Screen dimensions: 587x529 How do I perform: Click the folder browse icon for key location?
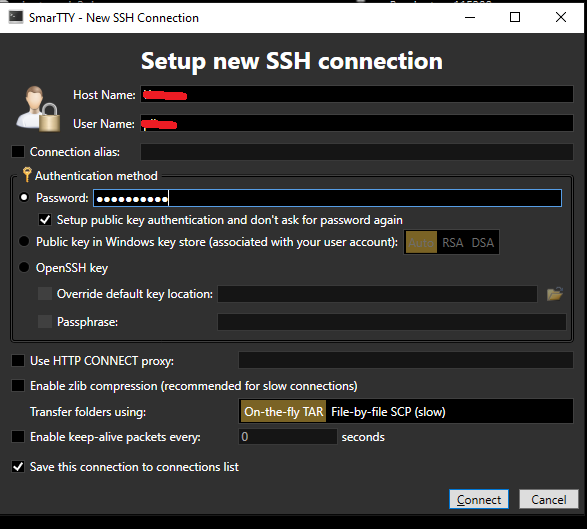point(554,294)
